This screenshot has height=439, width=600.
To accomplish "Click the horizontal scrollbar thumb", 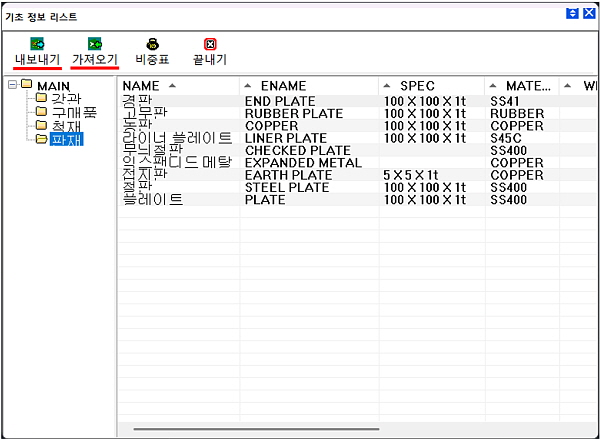I will coord(256,429).
